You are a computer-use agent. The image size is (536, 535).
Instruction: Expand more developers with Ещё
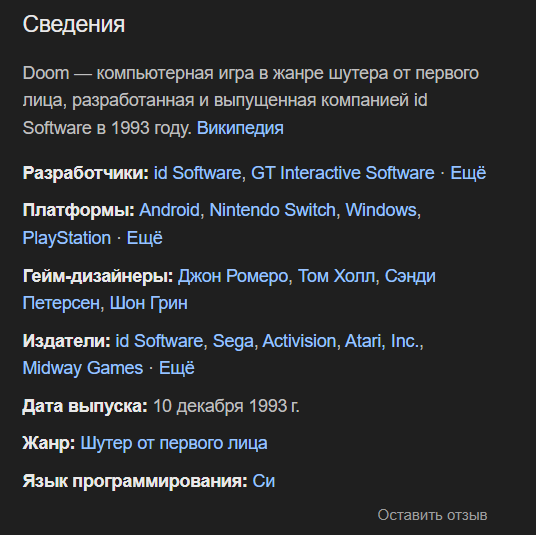(x=468, y=173)
